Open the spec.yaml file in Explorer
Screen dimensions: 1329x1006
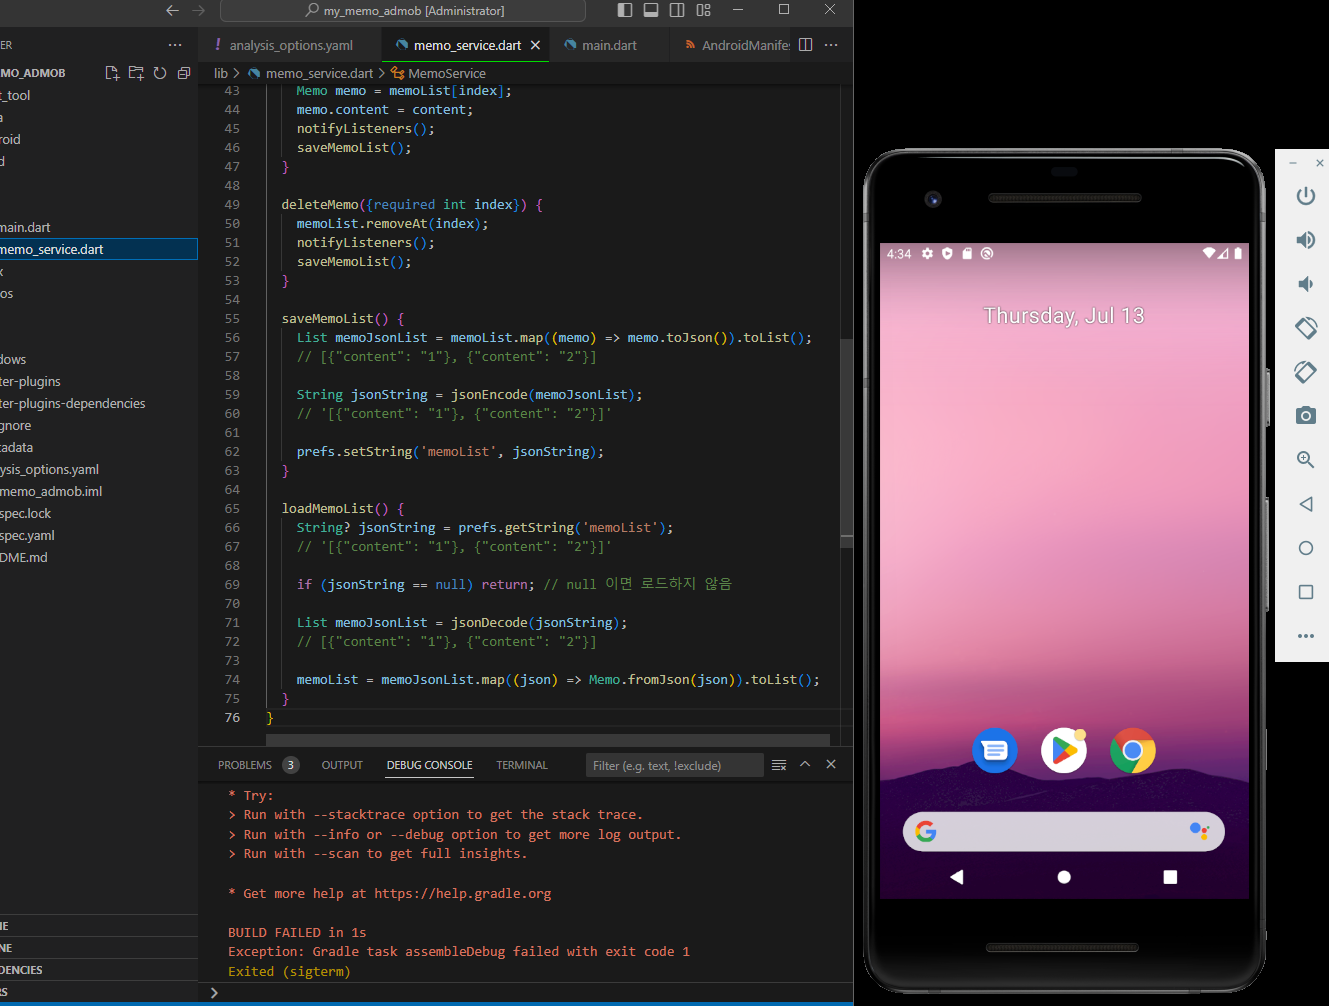[99, 535]
